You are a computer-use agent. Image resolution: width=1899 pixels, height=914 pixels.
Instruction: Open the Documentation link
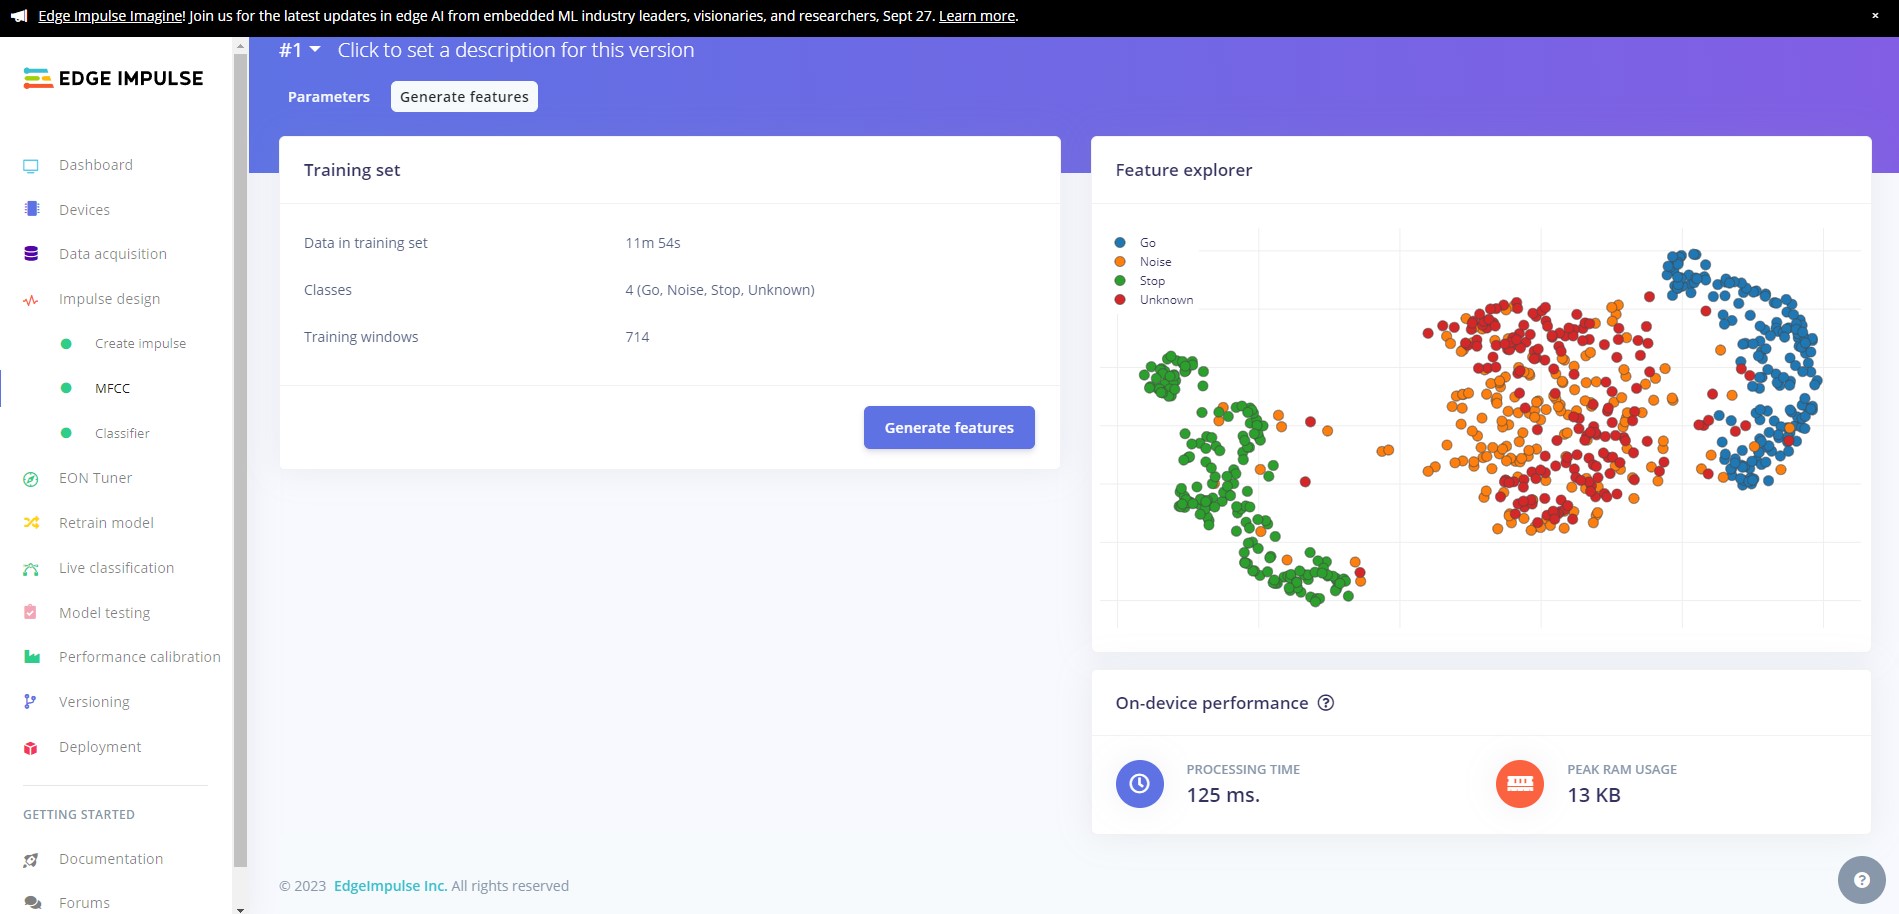point(111,859)
